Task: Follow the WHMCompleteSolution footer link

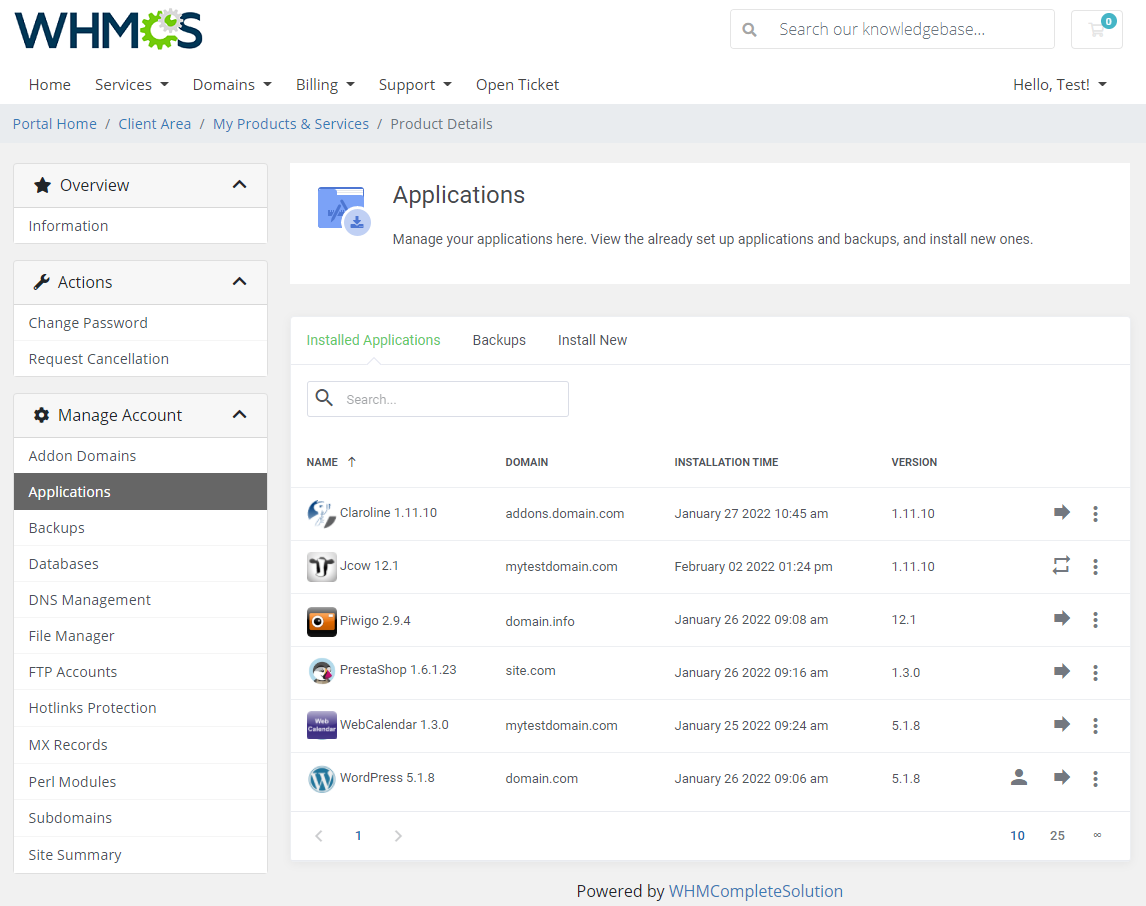Action: (756, 890)
